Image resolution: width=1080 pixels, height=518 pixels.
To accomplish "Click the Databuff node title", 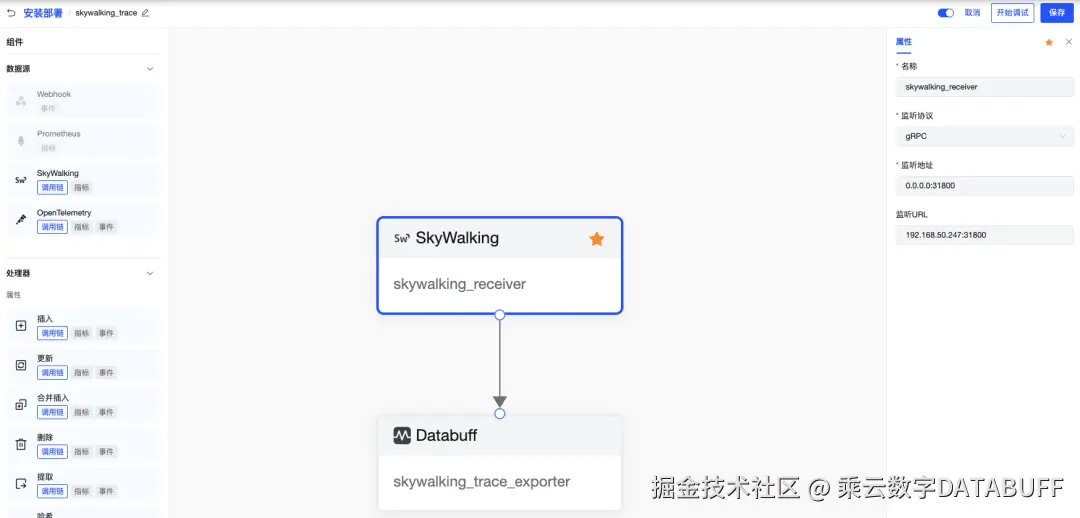I will click(x=446, y=435).
